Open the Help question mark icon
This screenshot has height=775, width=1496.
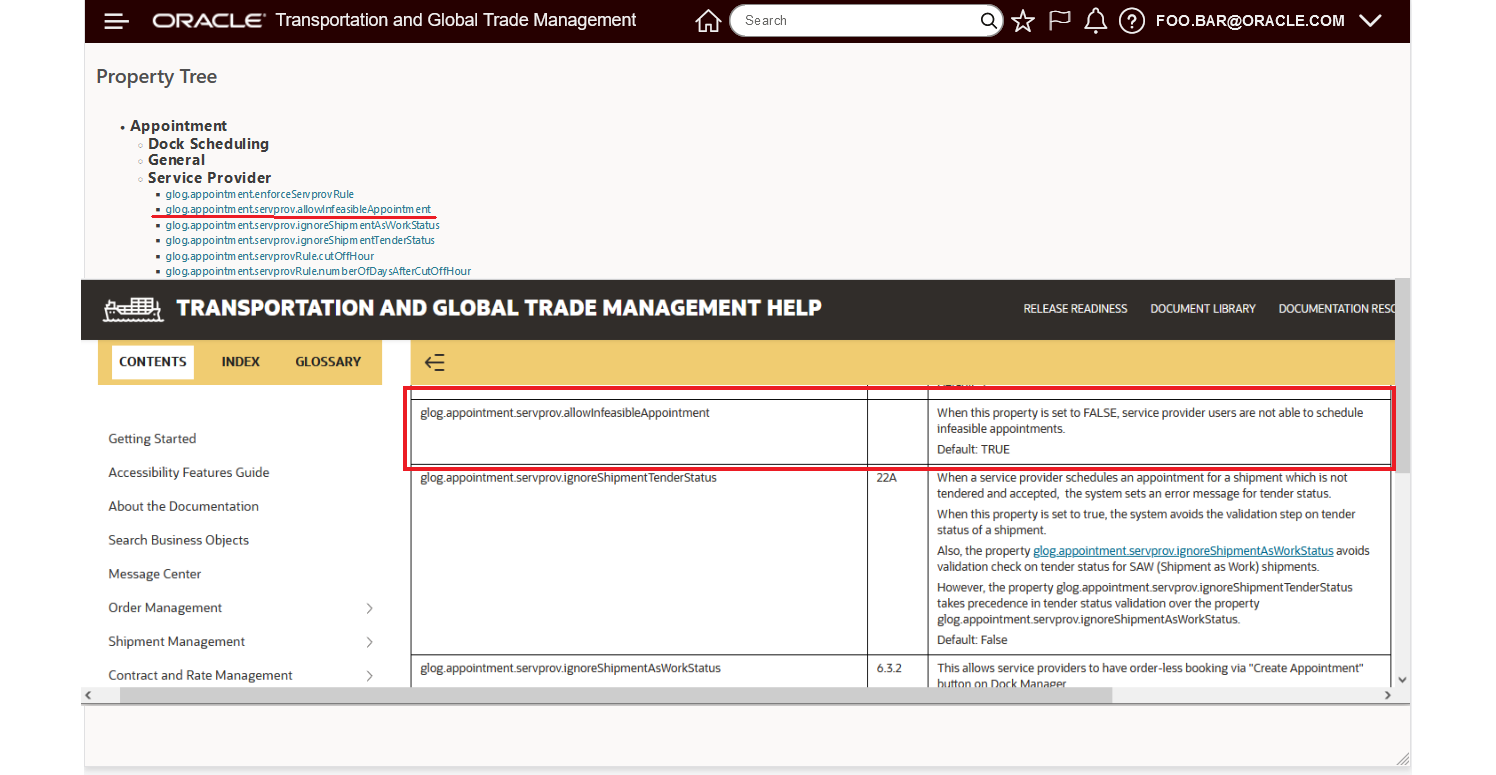(x=1131, y=21)
